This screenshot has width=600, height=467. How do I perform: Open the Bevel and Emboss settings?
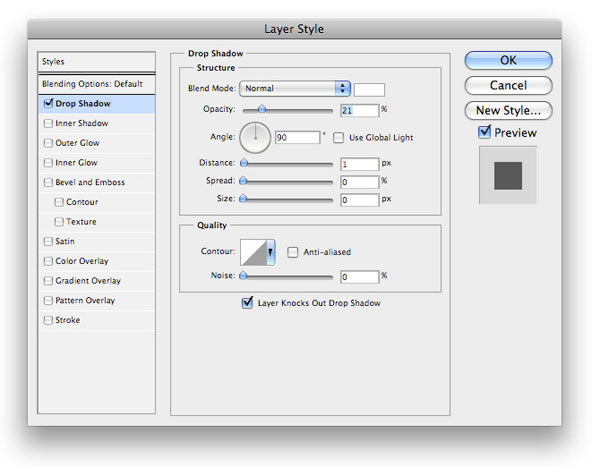[x=90, y=182]
